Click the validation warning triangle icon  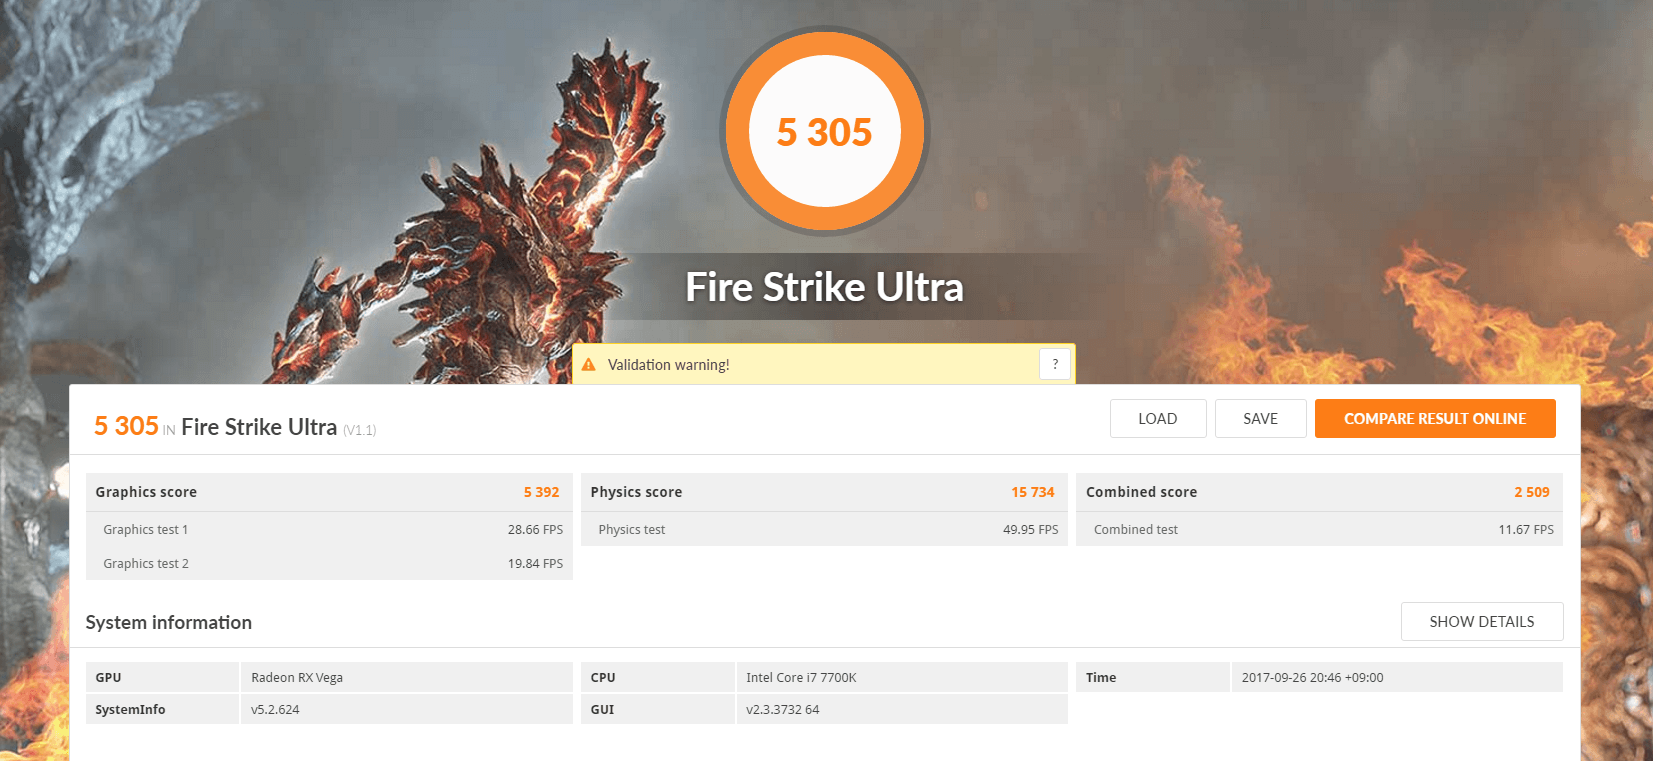589,365
